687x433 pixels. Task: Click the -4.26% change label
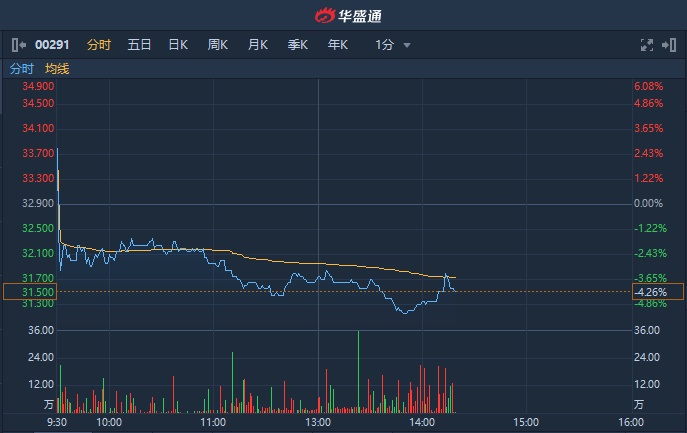pos(650,292)
